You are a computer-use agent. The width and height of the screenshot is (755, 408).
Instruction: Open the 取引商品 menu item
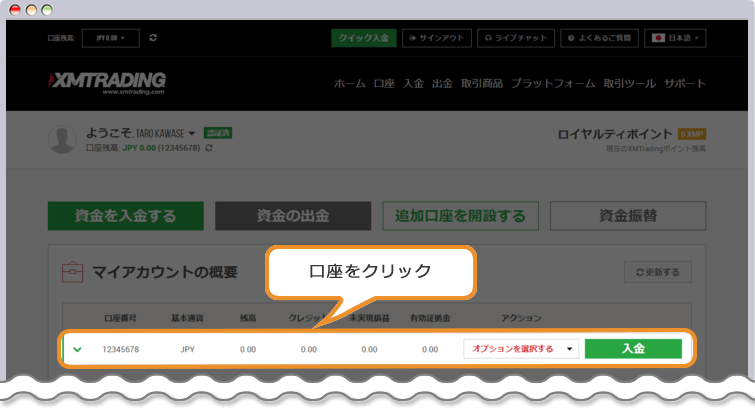coord(482,84)
